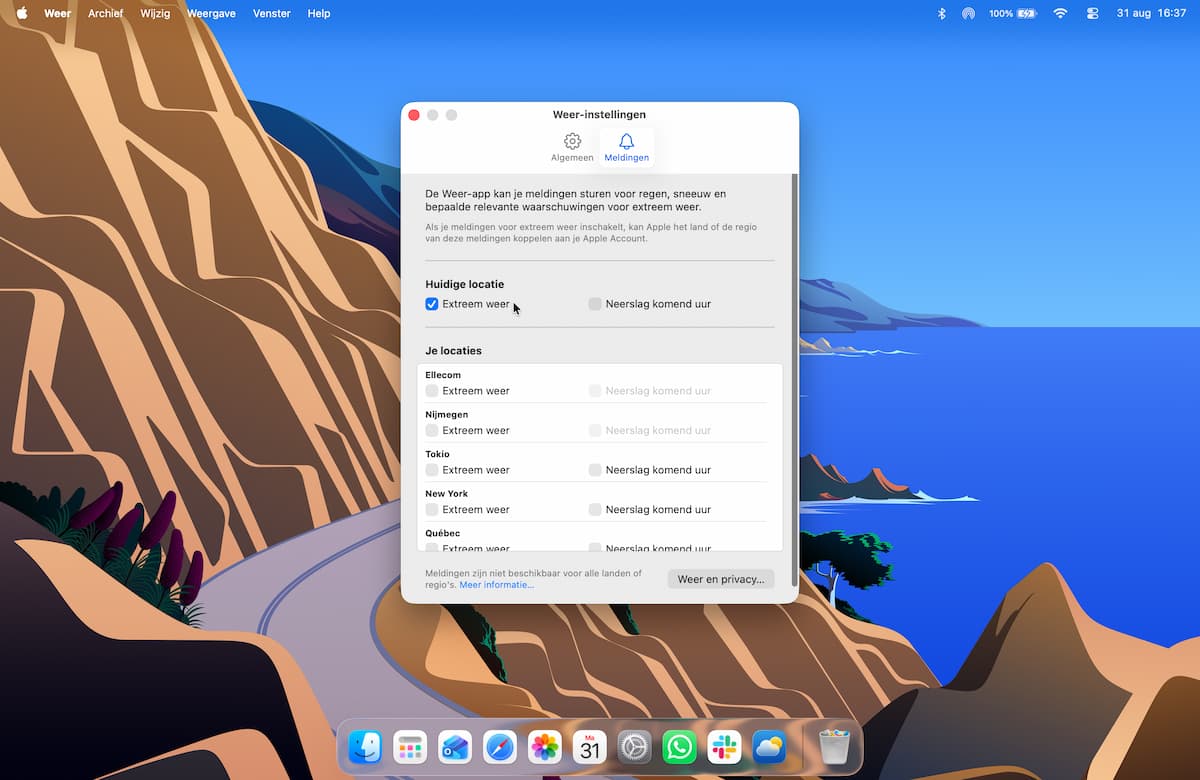Screen dimensions: 1200x780
Task: Click the Weer en privacy button
Action: (721, 579)
